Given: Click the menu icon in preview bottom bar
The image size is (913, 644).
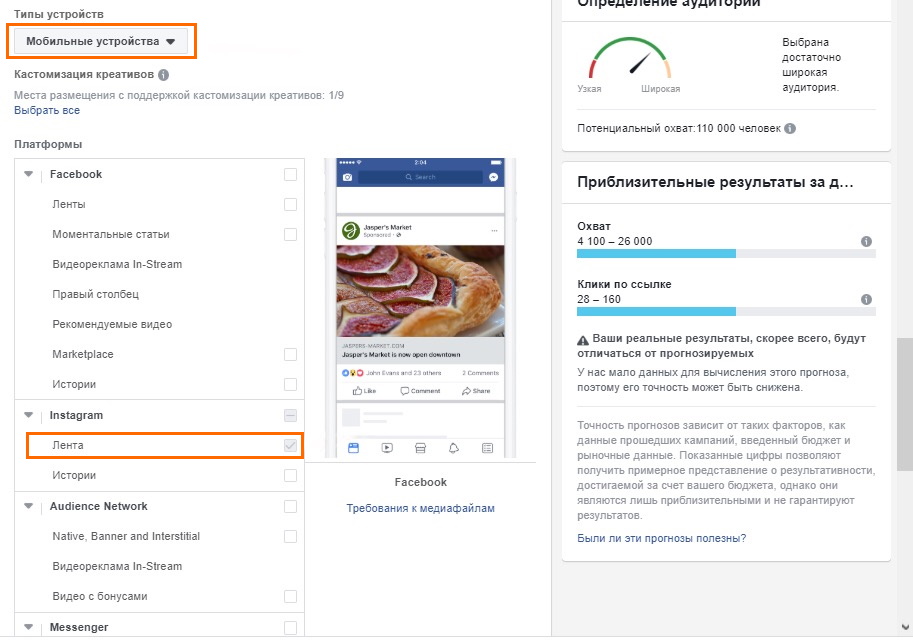Looking at the screenshot, I should [487, 448].
